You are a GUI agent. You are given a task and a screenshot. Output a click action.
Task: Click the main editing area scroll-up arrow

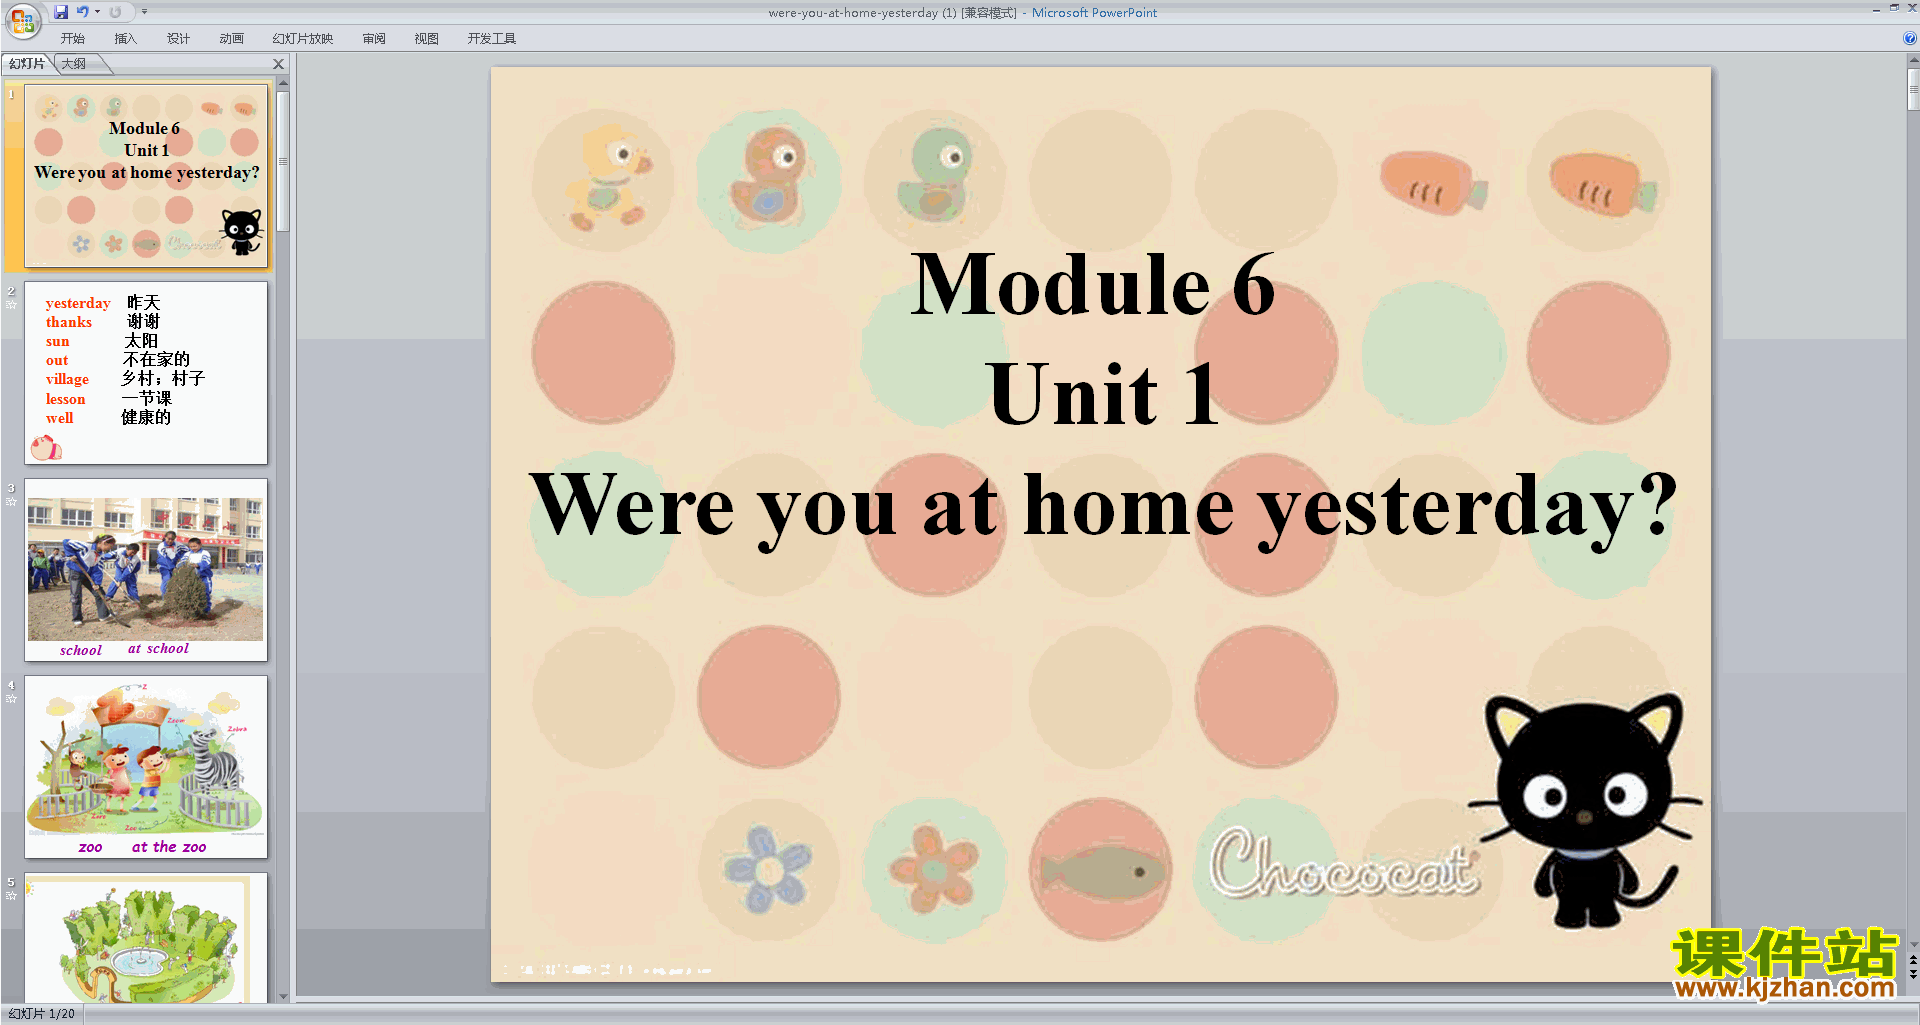point(1913,61)
